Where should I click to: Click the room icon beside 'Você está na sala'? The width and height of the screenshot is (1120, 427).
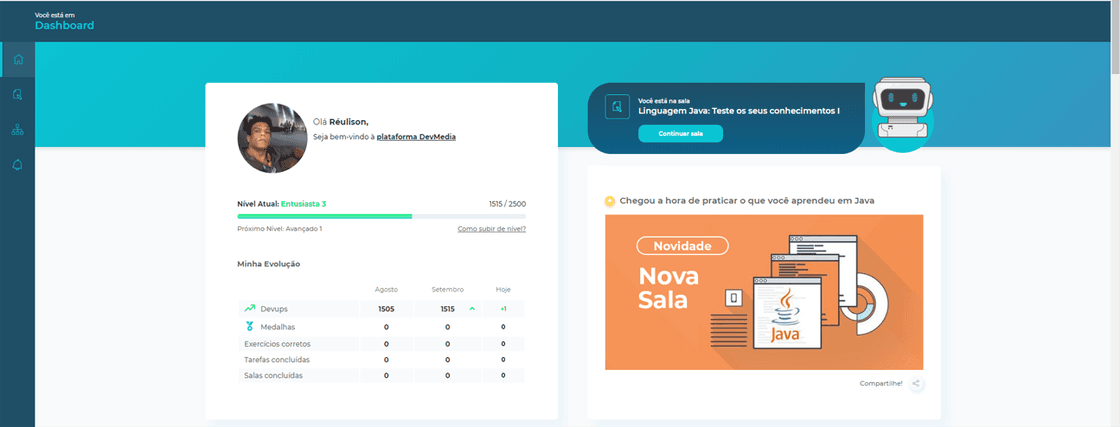(617, 106)
